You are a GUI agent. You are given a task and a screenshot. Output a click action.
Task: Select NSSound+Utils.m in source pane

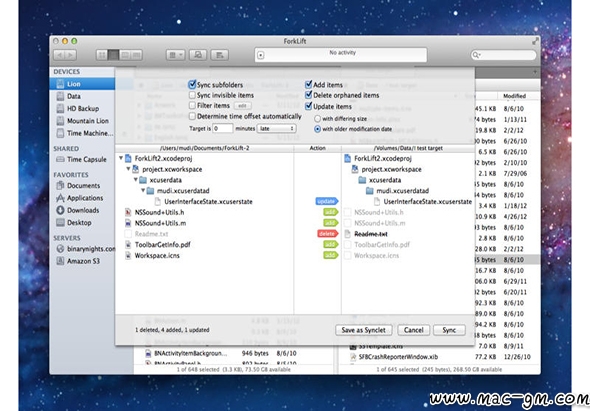(x=160, y=223)
